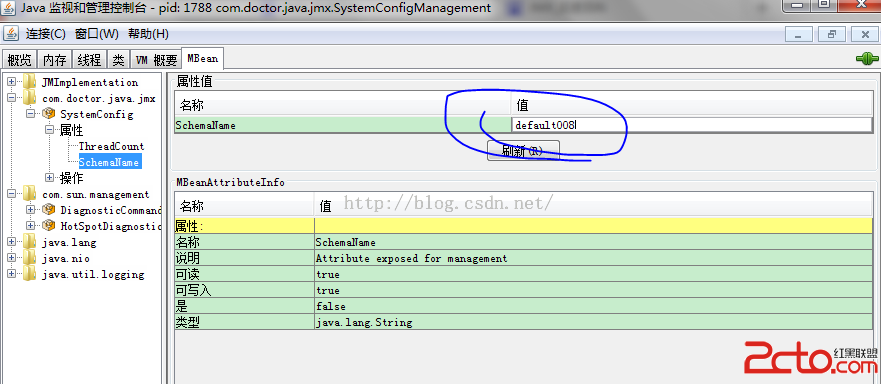
Task: Click the 是 row value false
Action: click(593, 306)
